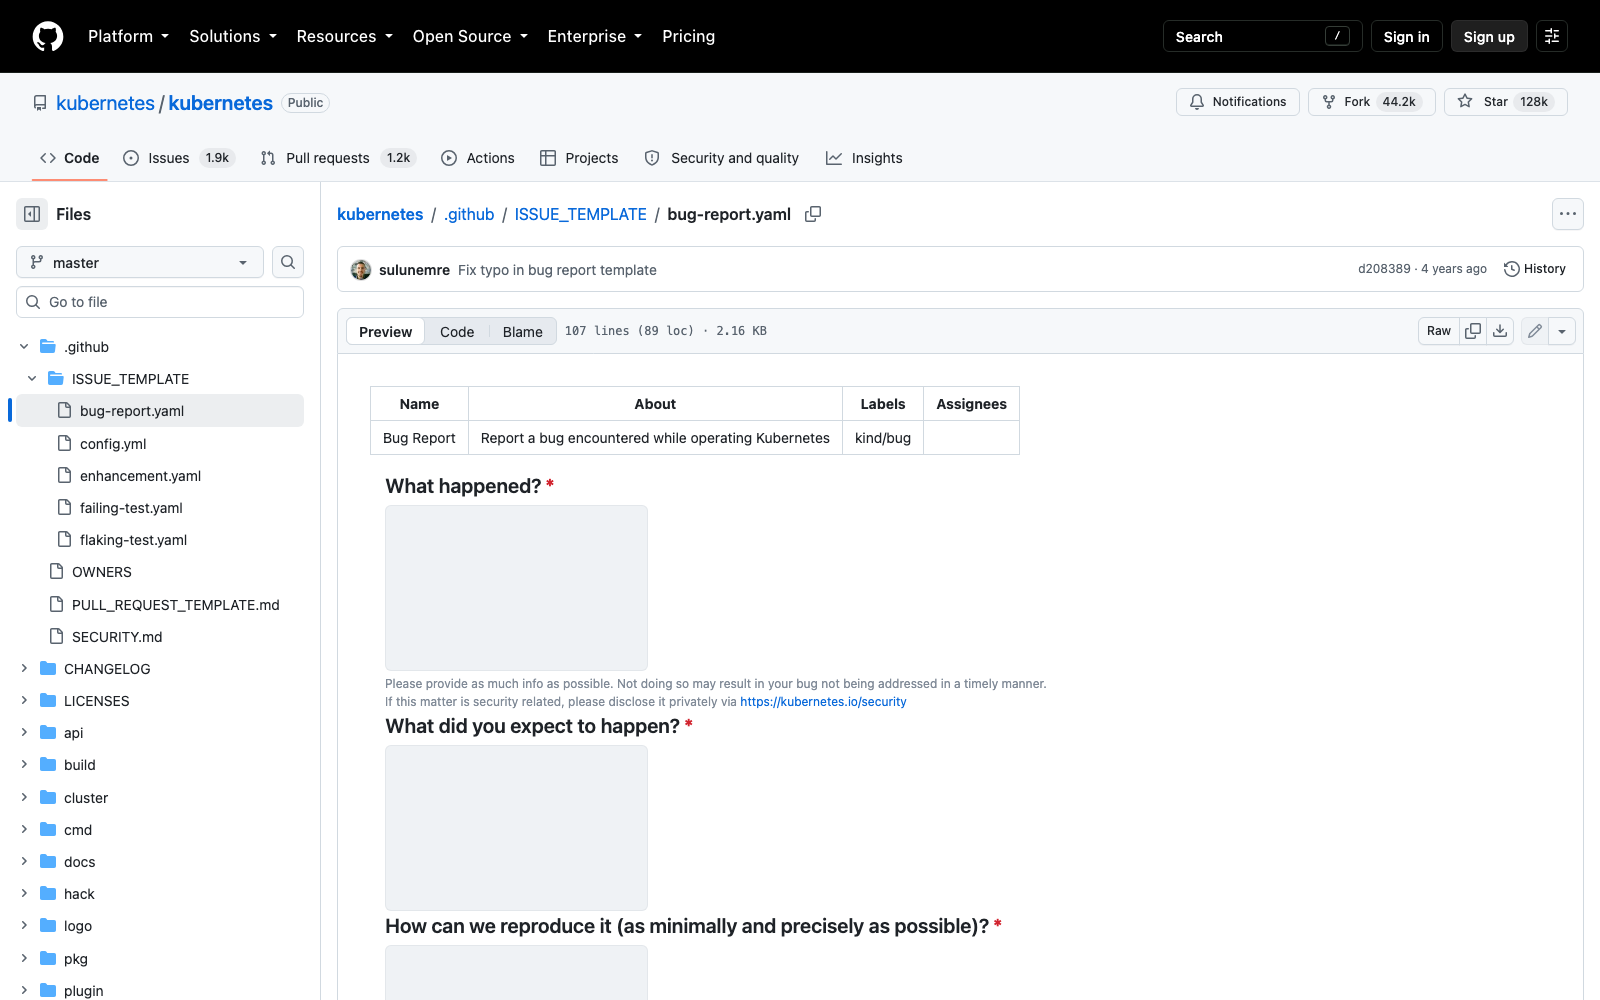Switch to the Issues tab

[x=178, y=158]
